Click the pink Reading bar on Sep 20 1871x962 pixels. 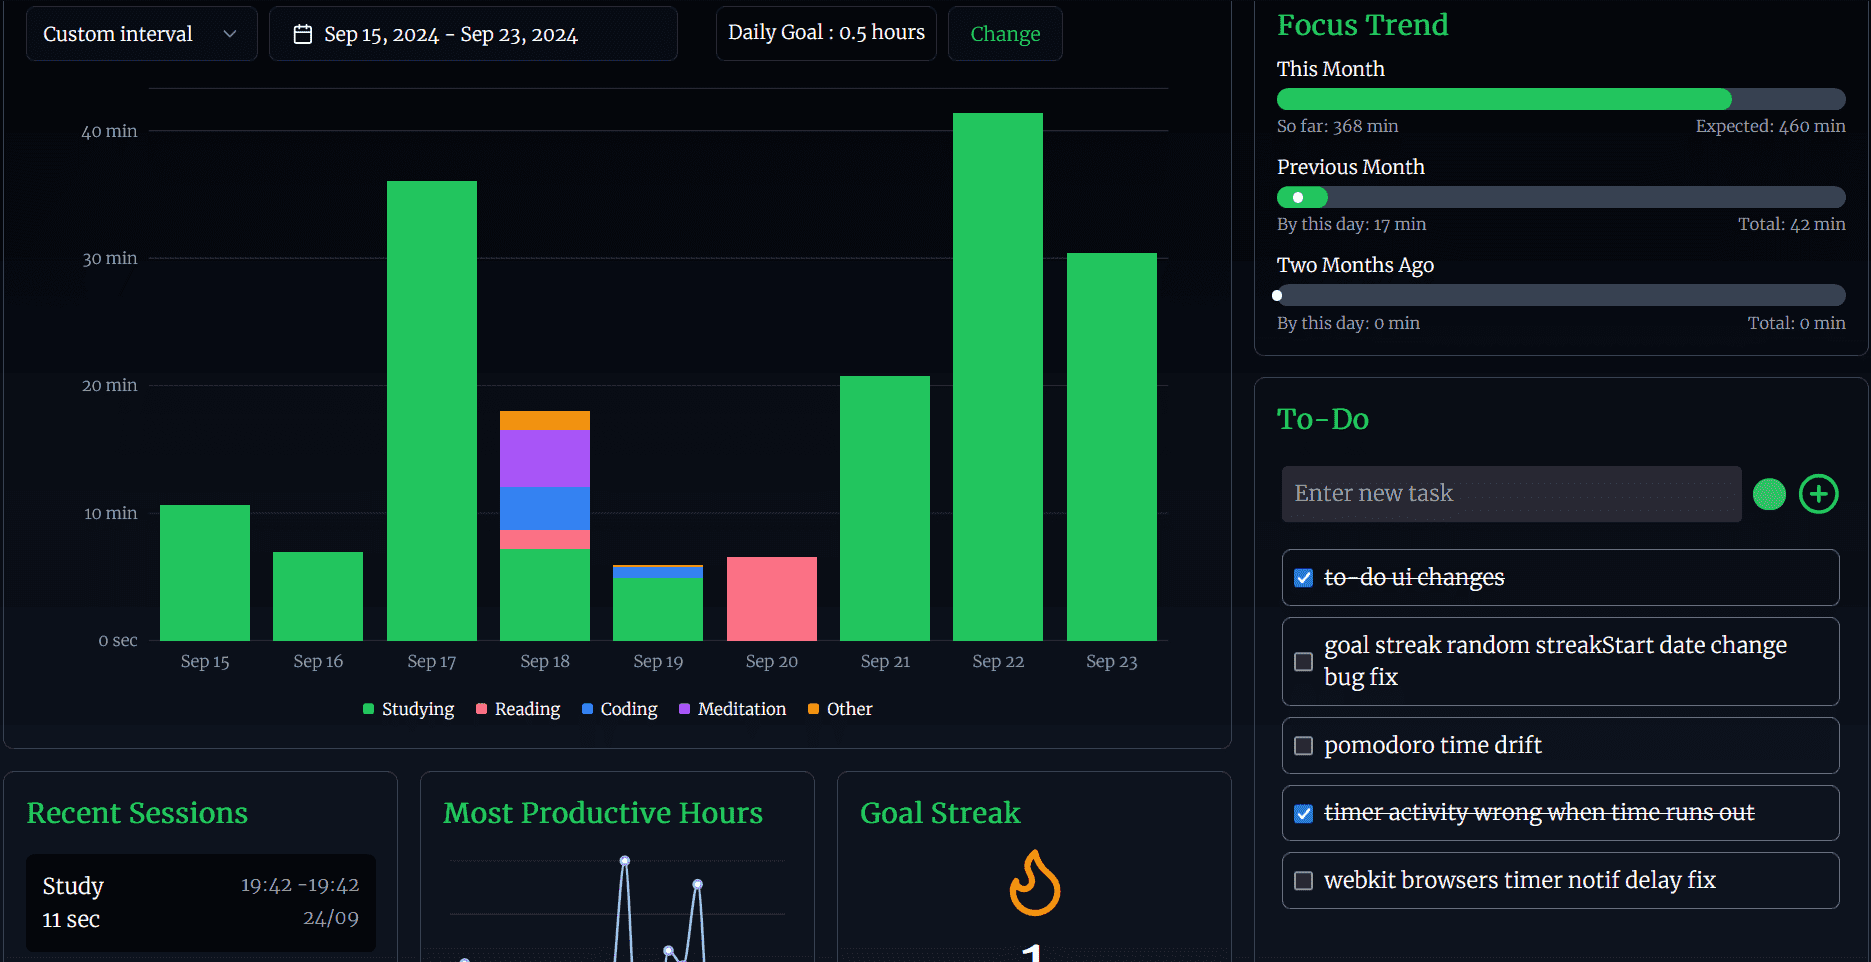click(772, 599)
